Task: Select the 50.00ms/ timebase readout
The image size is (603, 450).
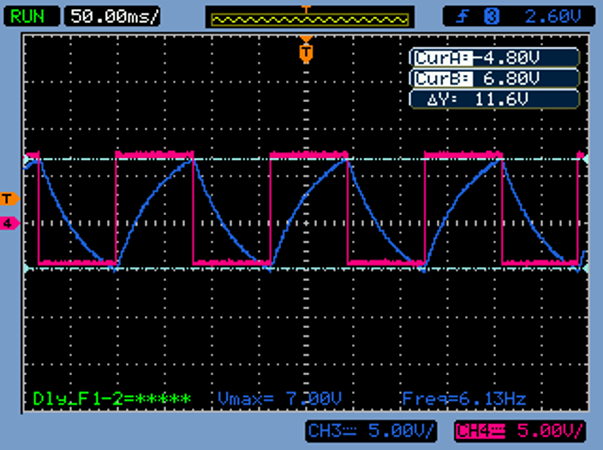Action: pos(113,16)
